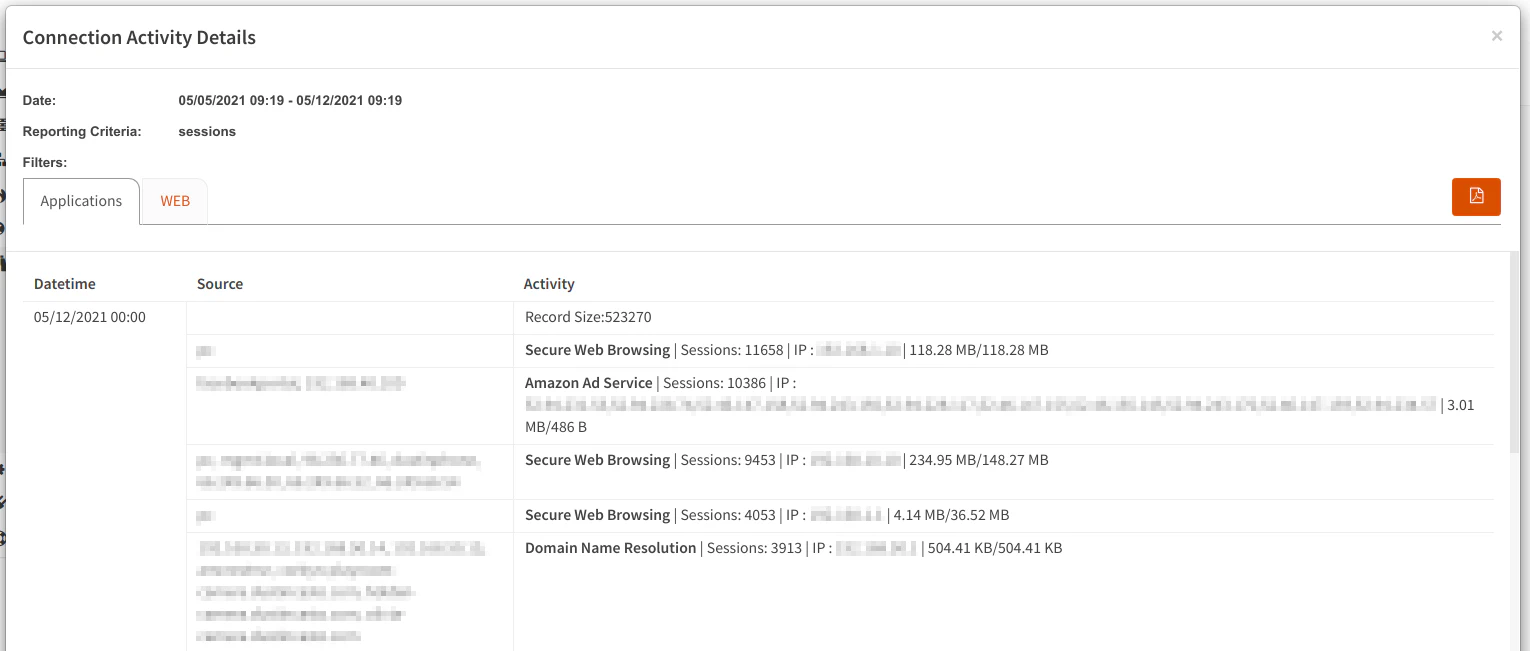Select the 05/12/2021 00:00 datetime cell

[90, 317]
